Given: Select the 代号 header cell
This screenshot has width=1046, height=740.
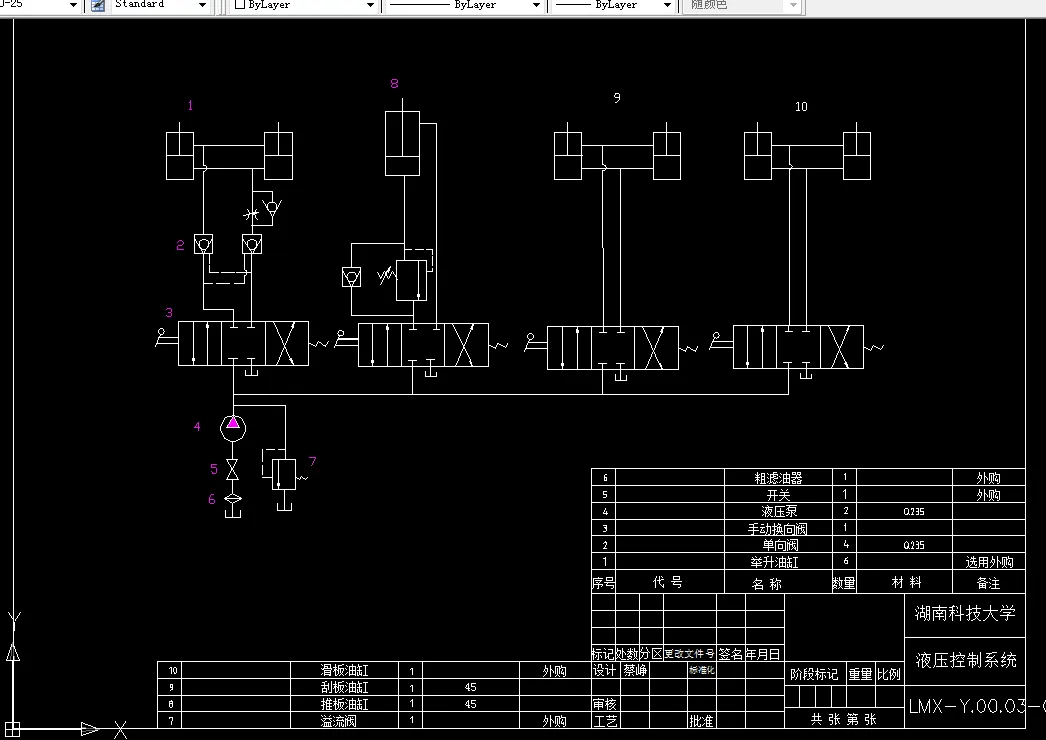Looking at the screenshot, I should tap(668, 583).
